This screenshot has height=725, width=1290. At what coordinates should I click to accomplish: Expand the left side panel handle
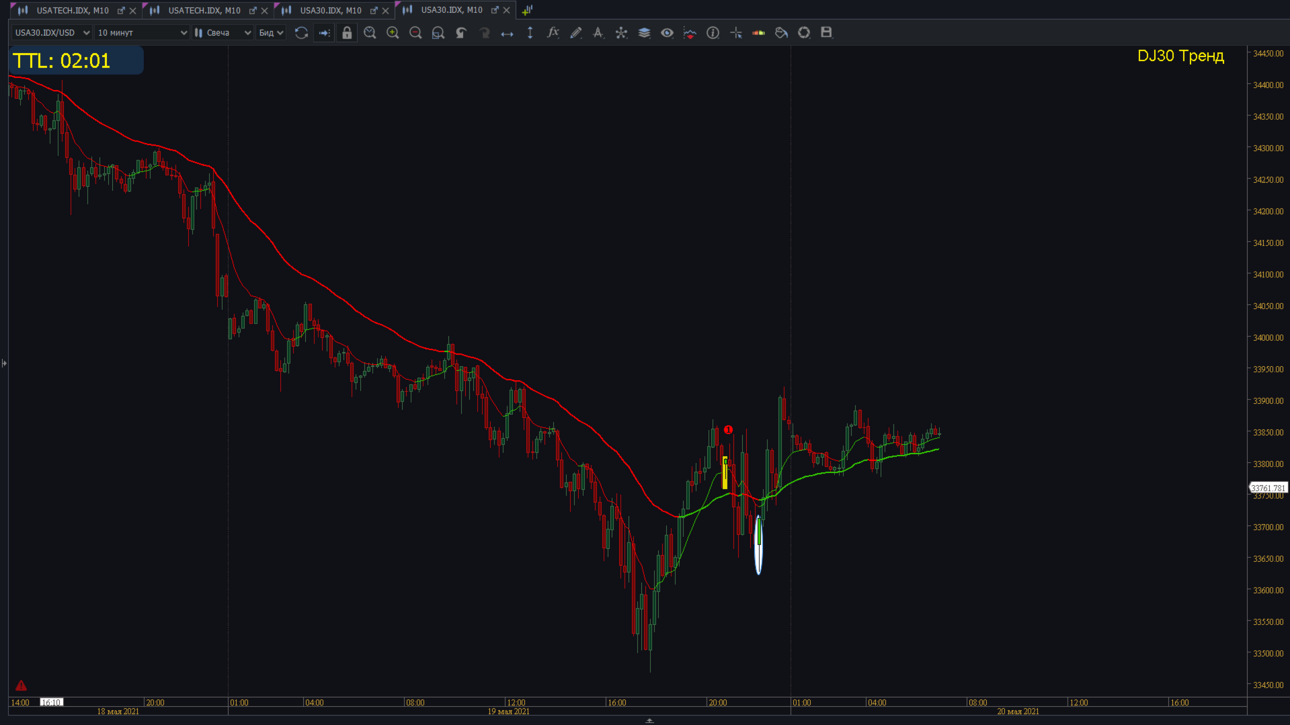[4, 363]
